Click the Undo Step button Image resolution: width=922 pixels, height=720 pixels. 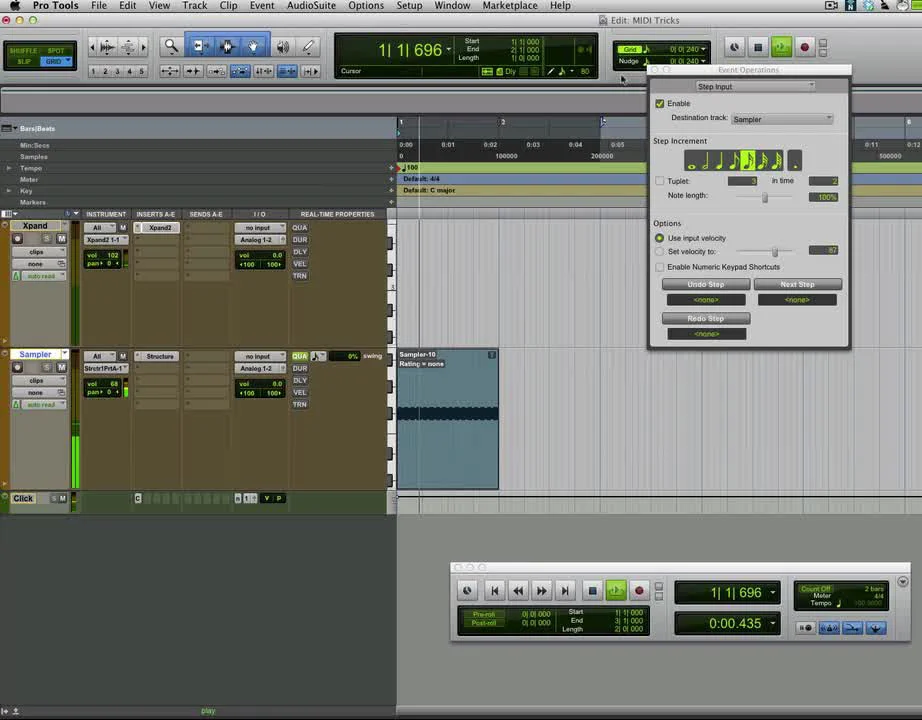click(x=706, y=284)
